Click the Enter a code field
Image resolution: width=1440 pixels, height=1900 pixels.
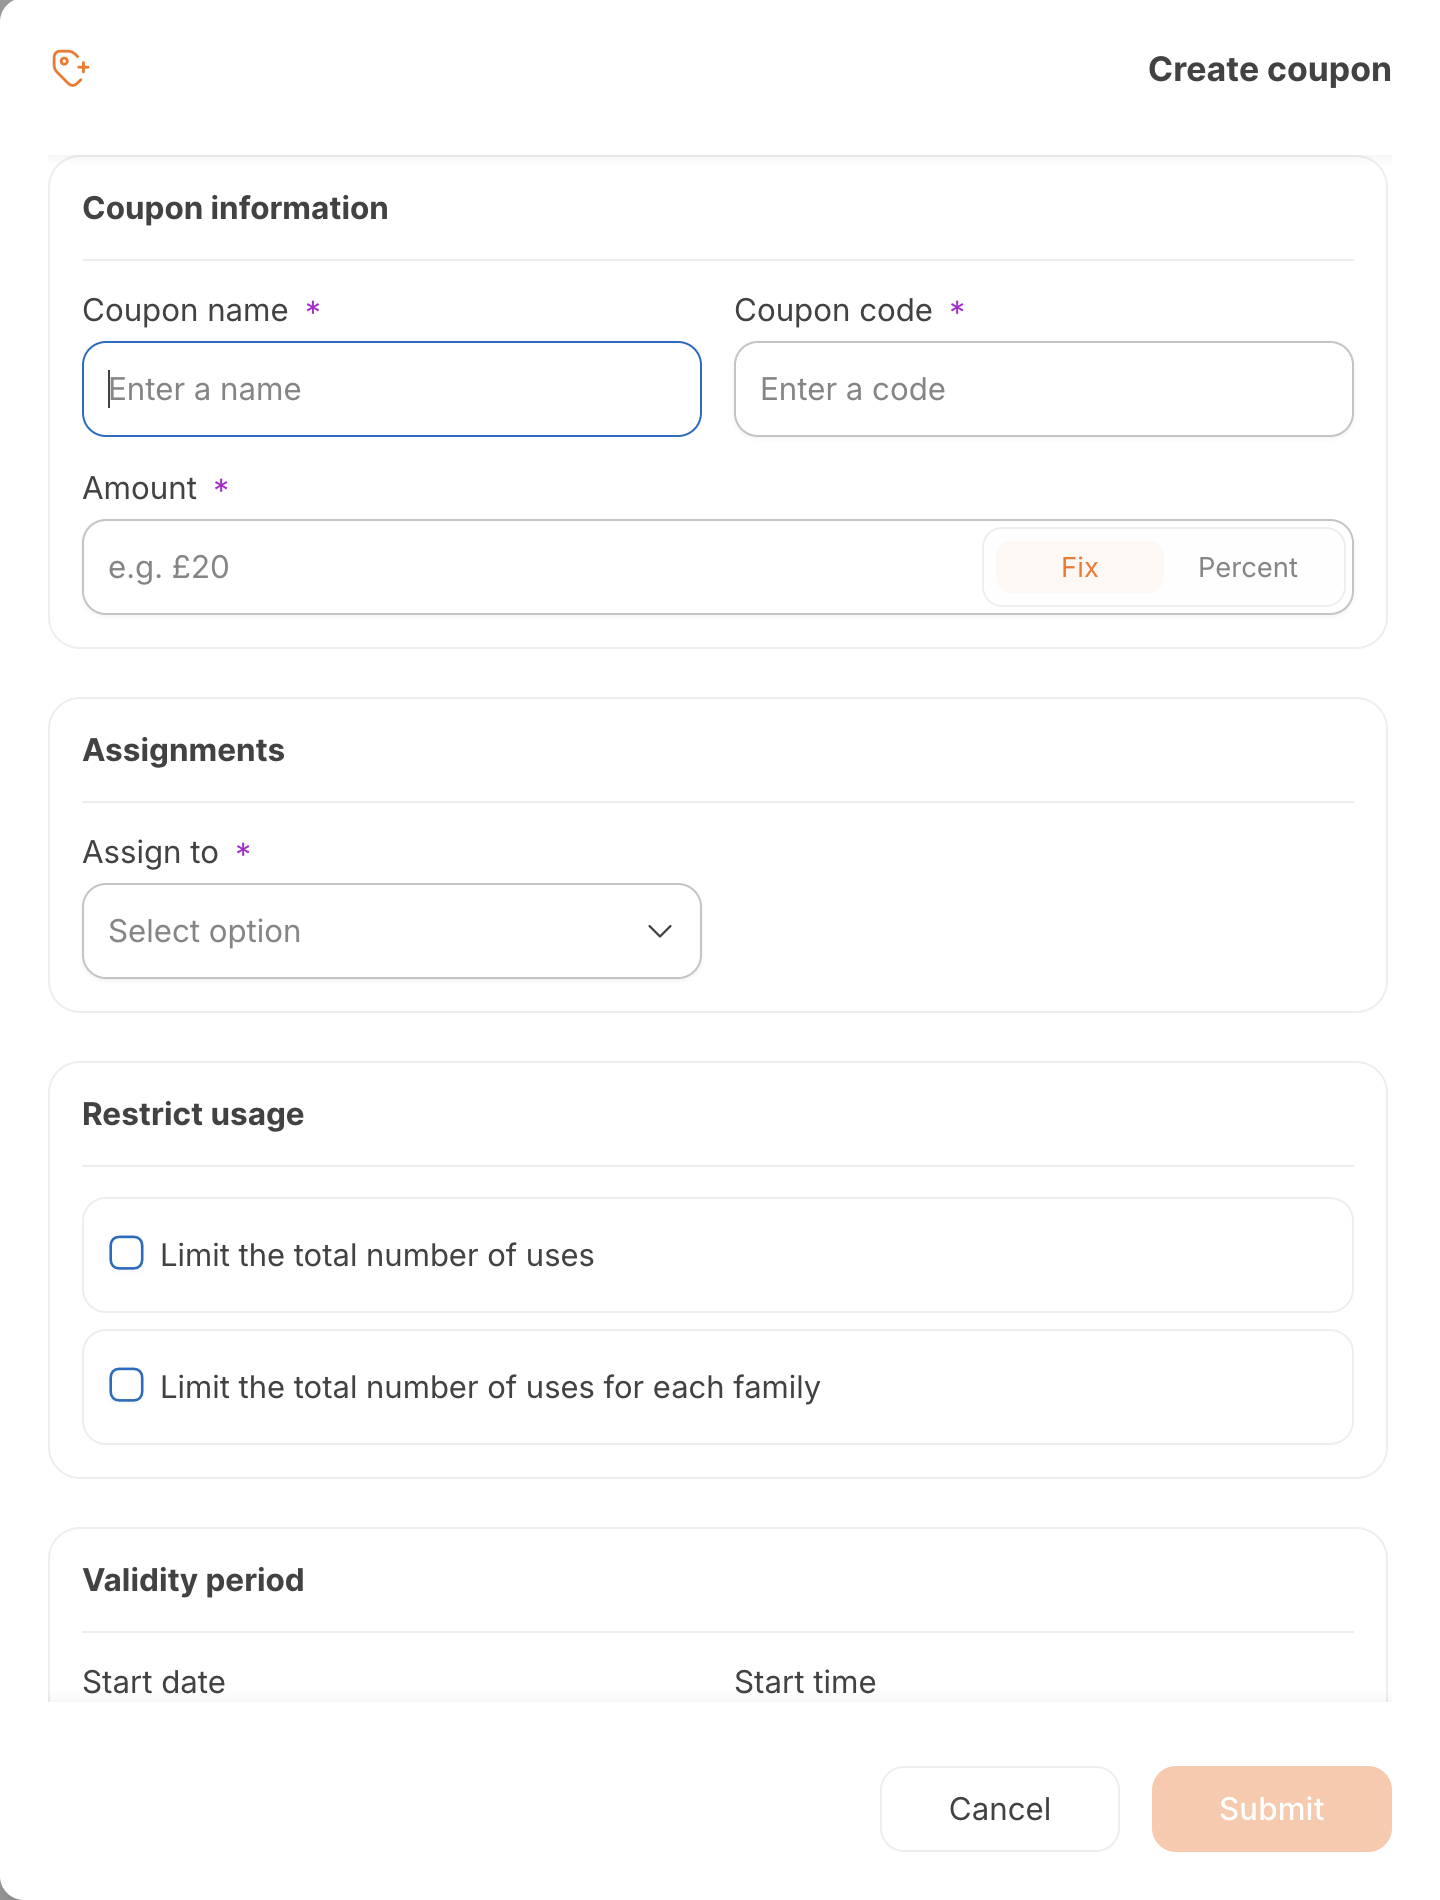point(1043,389)
